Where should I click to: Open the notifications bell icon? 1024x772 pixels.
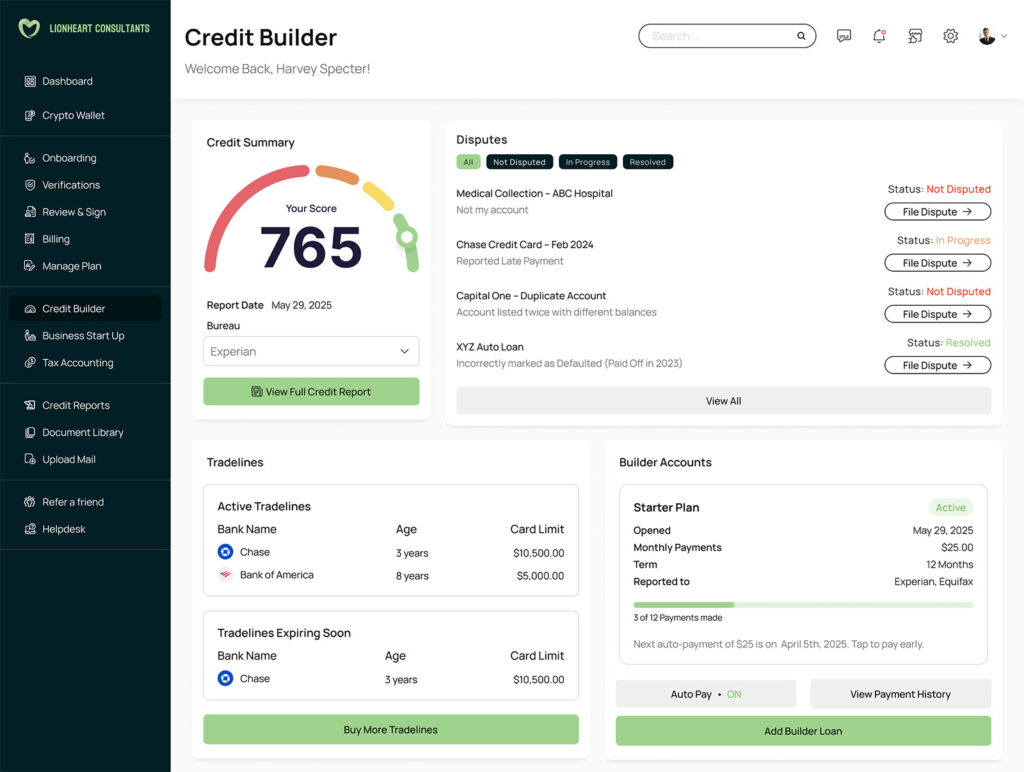click(x=879, y=36)
